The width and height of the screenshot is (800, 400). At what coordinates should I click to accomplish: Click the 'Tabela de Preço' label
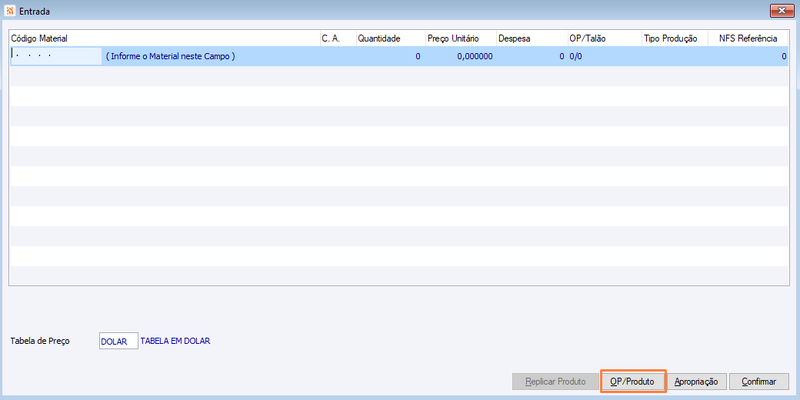click(x=40, y=341)
